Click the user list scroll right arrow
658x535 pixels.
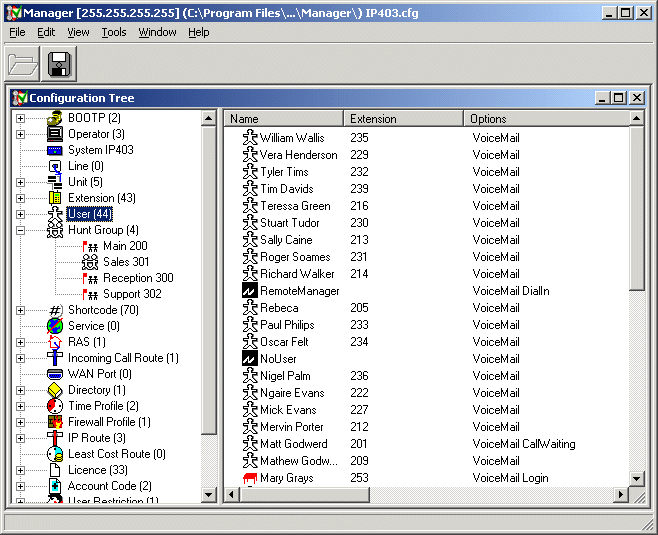[621, 495]
